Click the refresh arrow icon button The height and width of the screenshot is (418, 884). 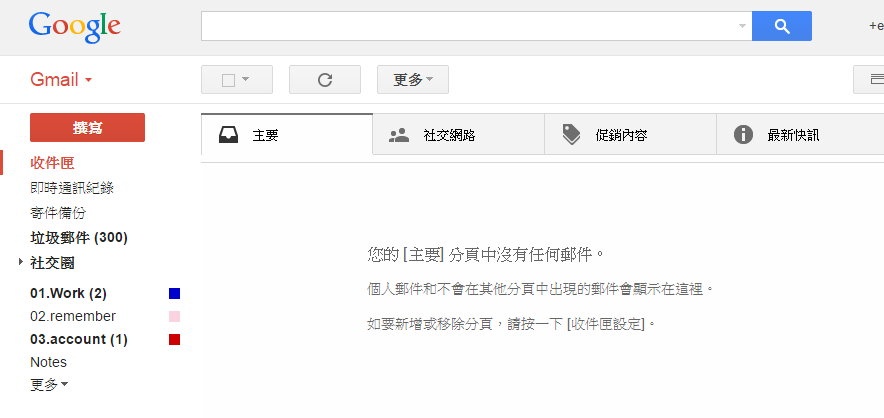click(x=325, y=80)
